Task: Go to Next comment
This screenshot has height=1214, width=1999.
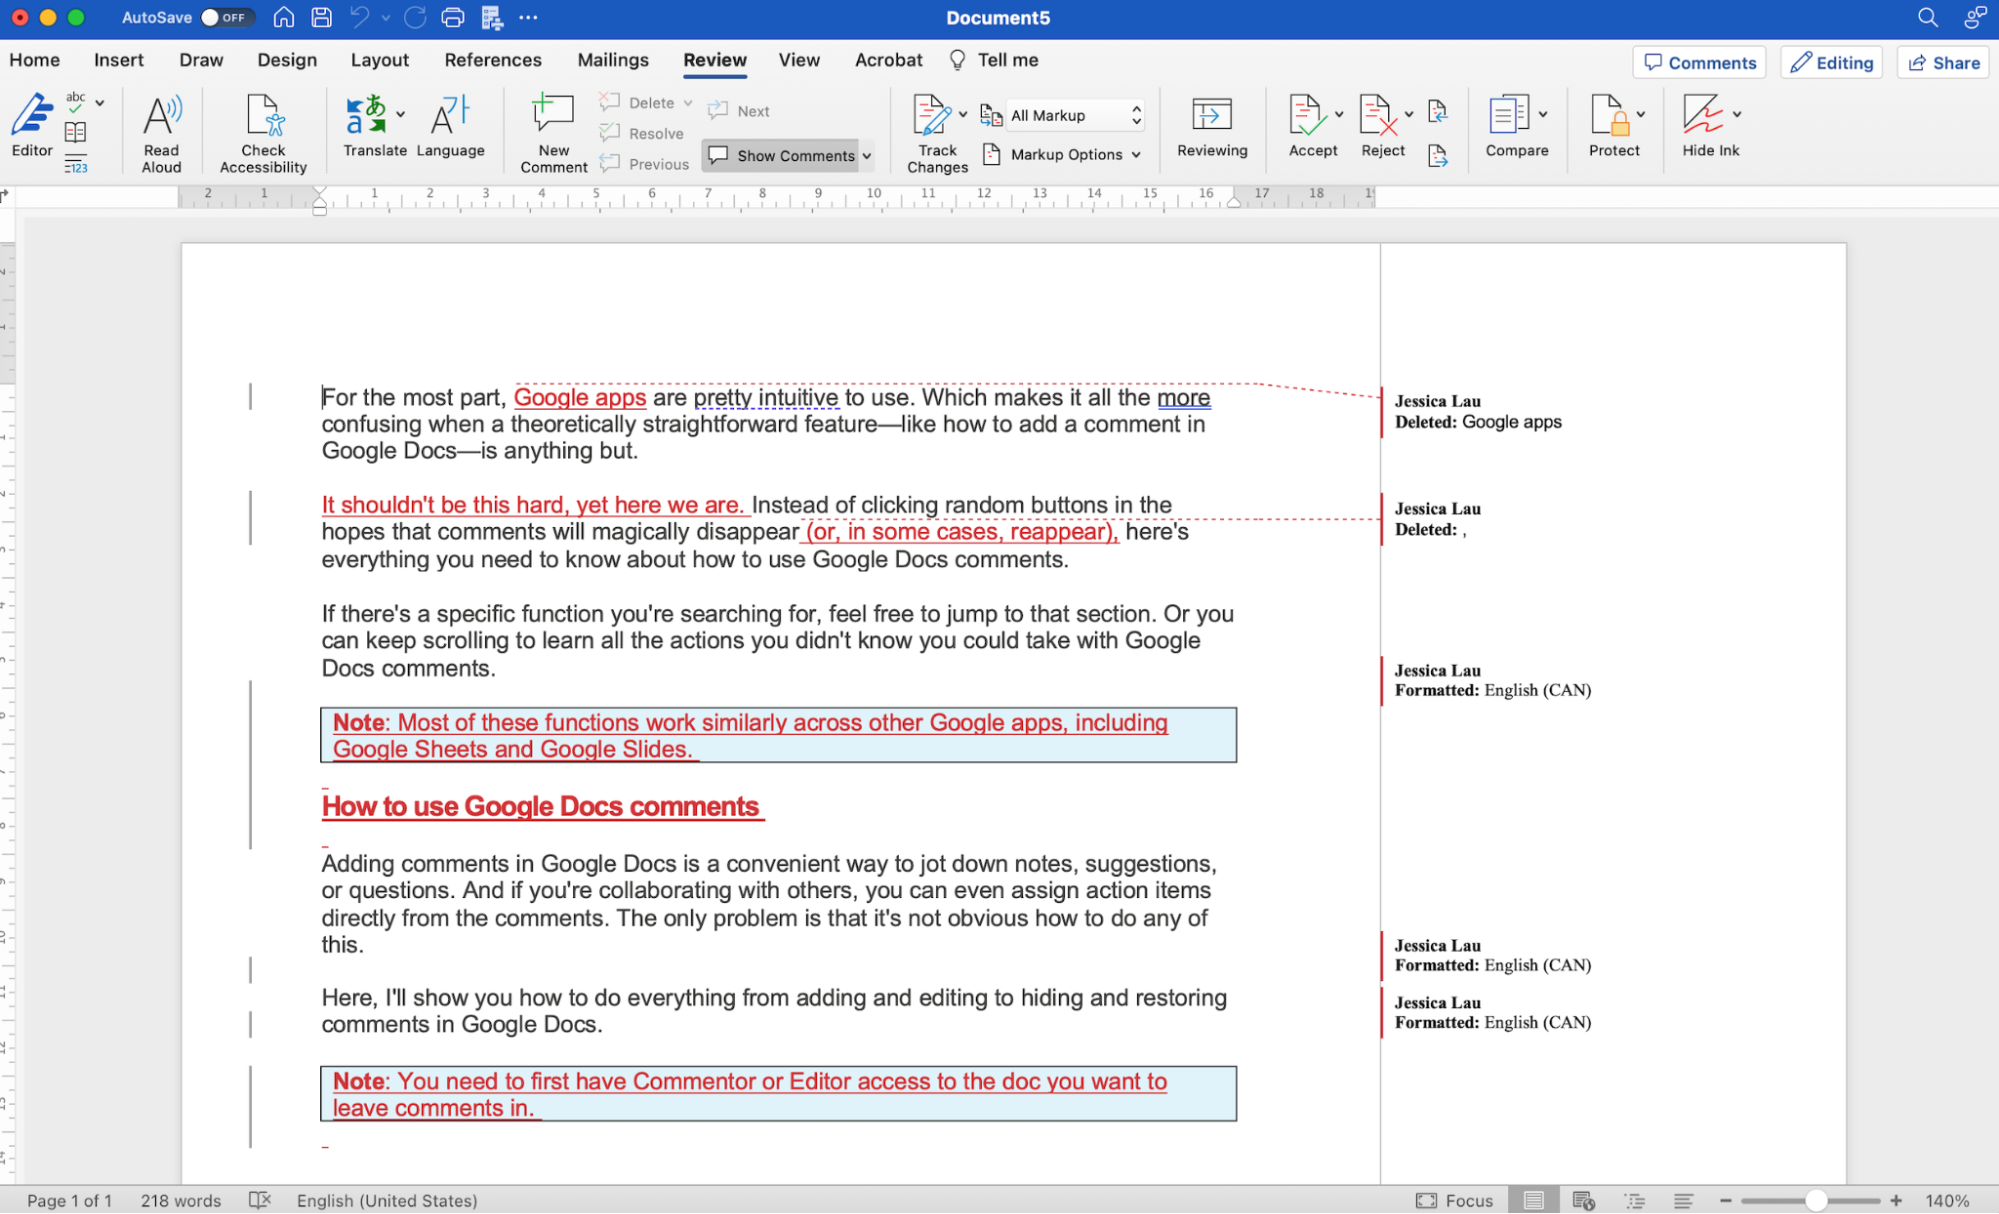Action: tap(738, 111)
